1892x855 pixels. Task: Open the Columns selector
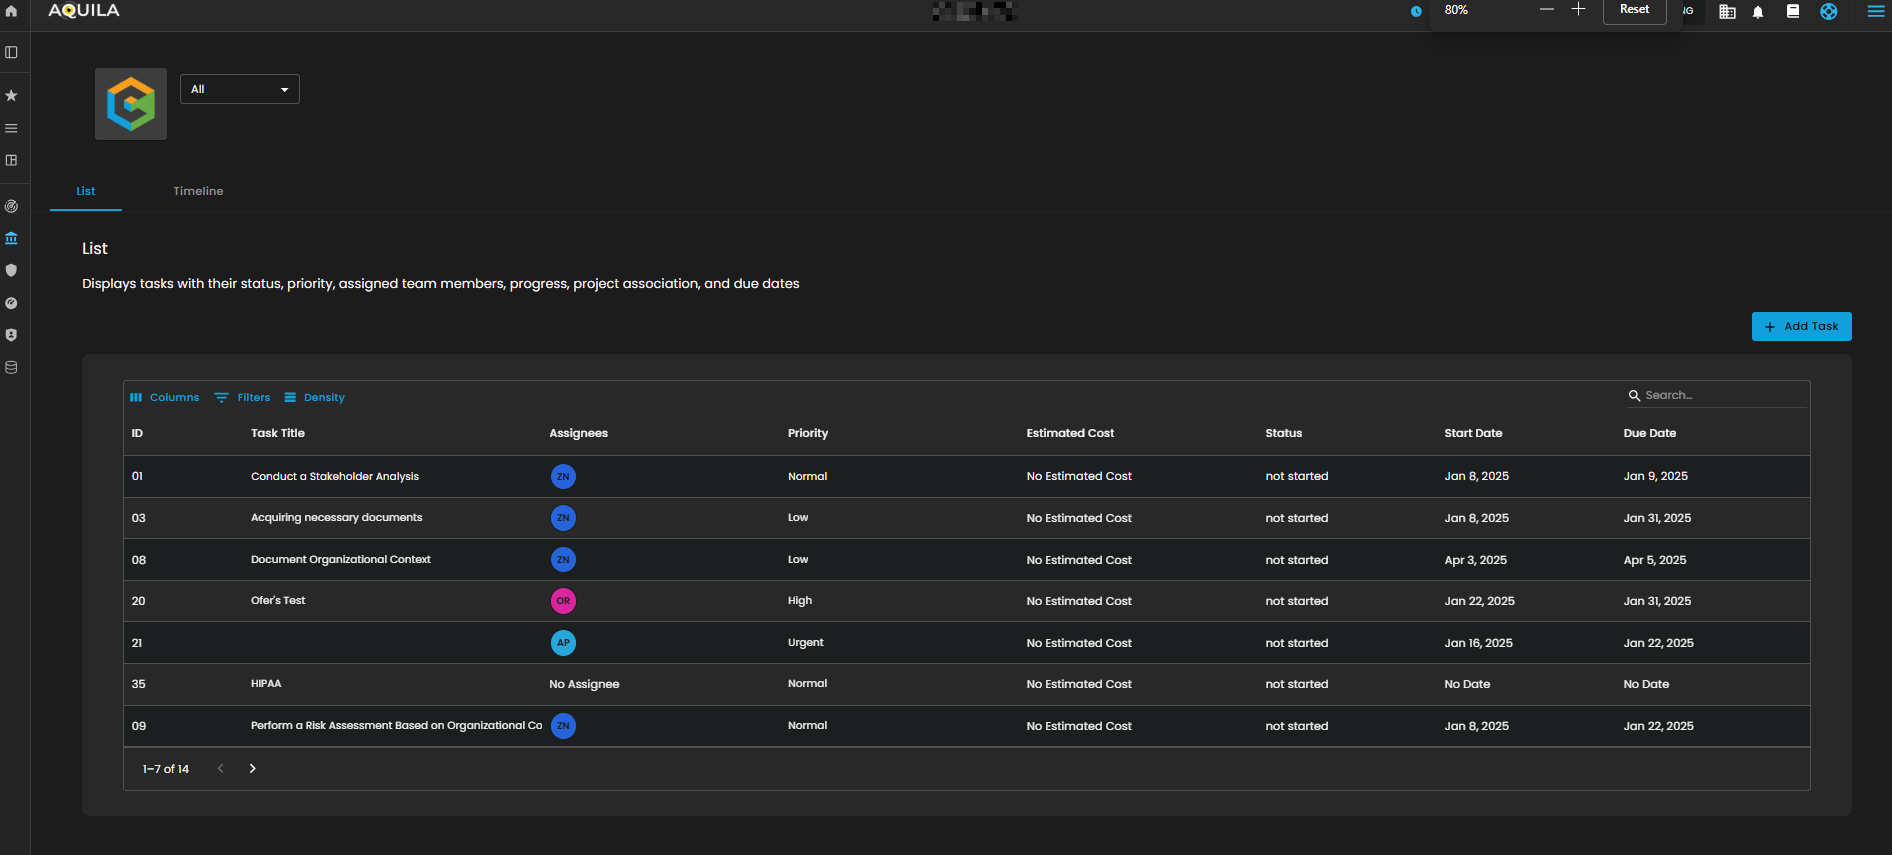pyautogui.click(x=165, y=397)
